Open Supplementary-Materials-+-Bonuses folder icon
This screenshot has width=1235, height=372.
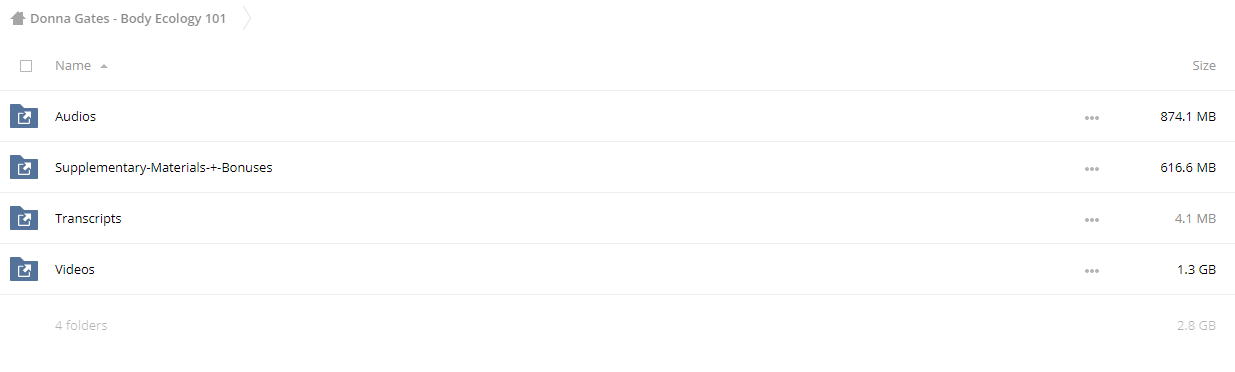[x=24, y=167]
